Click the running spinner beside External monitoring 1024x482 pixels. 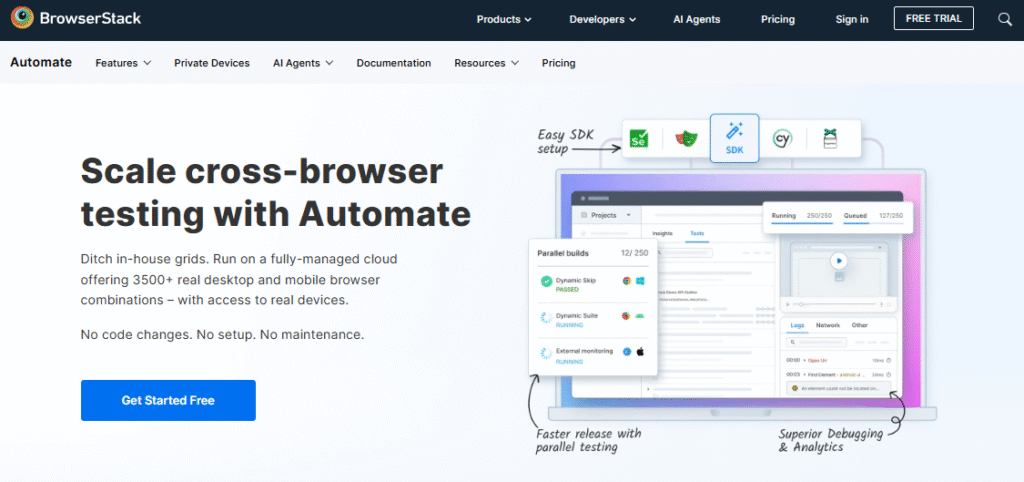click(546, 353)
